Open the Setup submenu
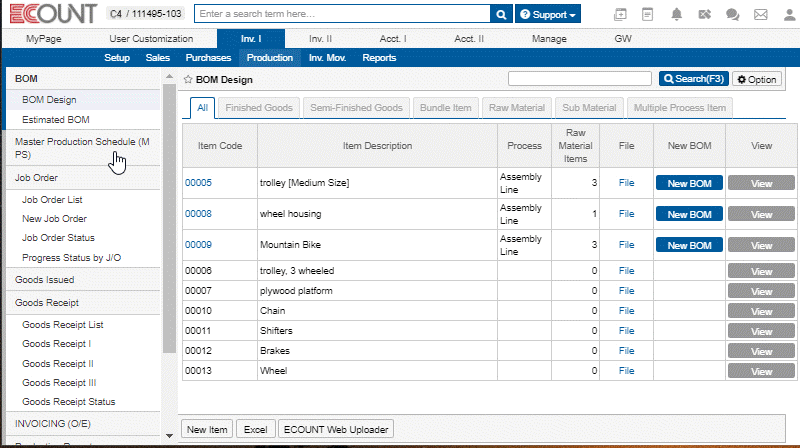Viewport: 800px width, 448px height. [x=117, y=58]
